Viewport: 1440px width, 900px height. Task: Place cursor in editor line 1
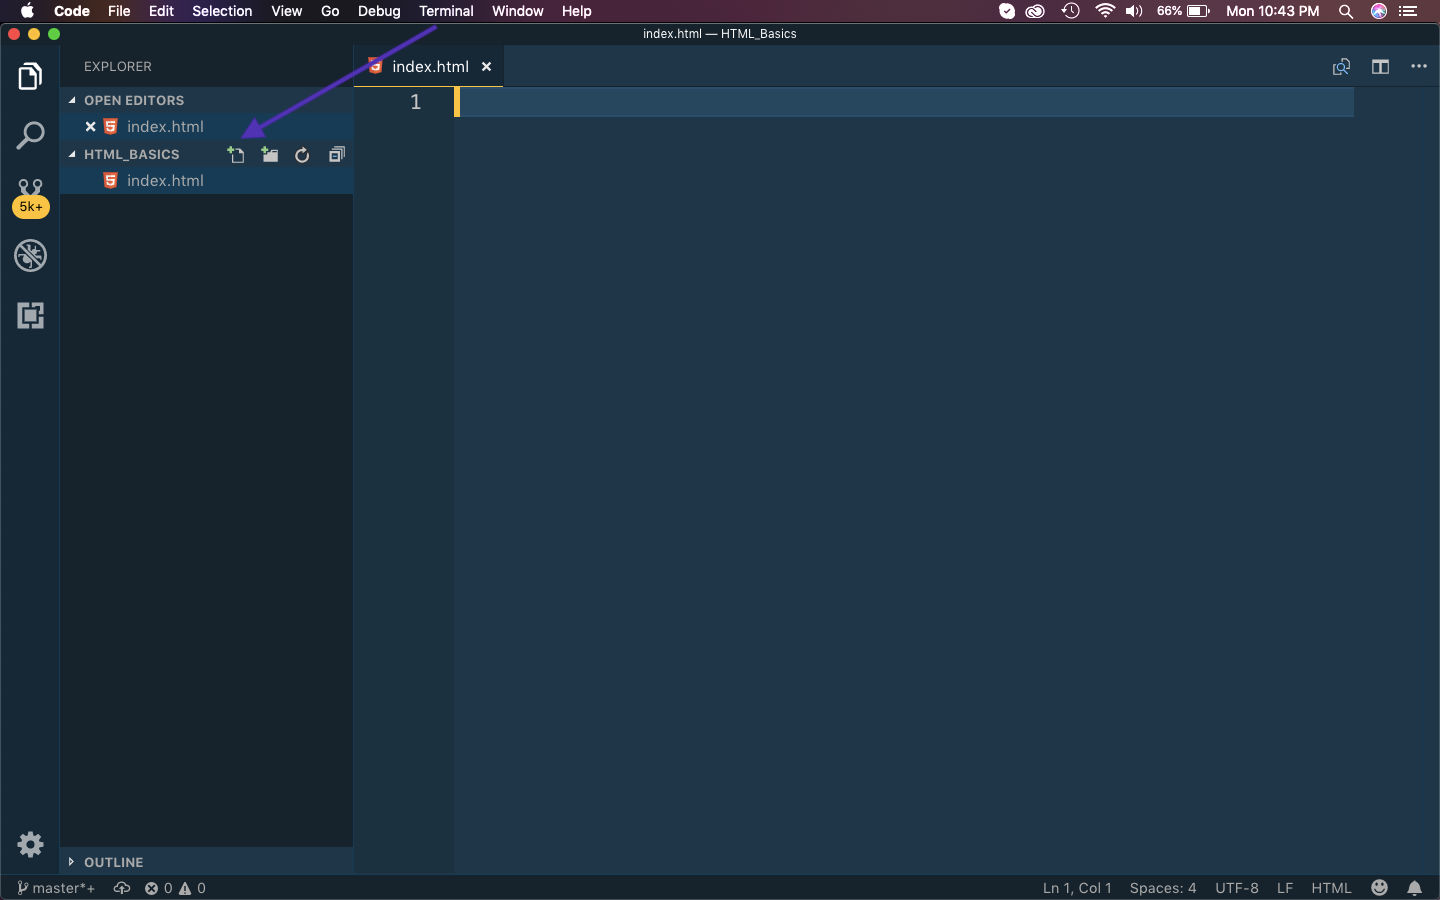906,102
